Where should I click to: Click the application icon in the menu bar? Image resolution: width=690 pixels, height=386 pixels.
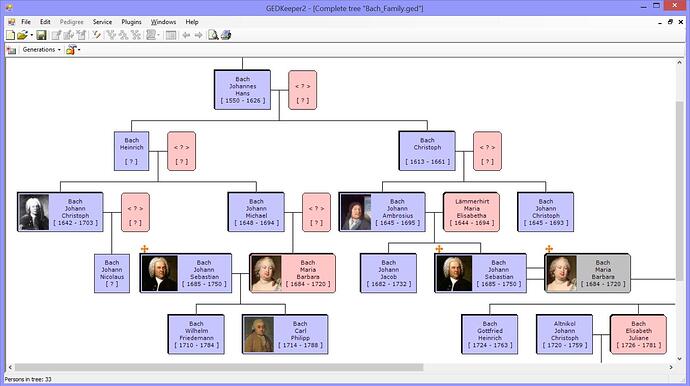(11, 22)
